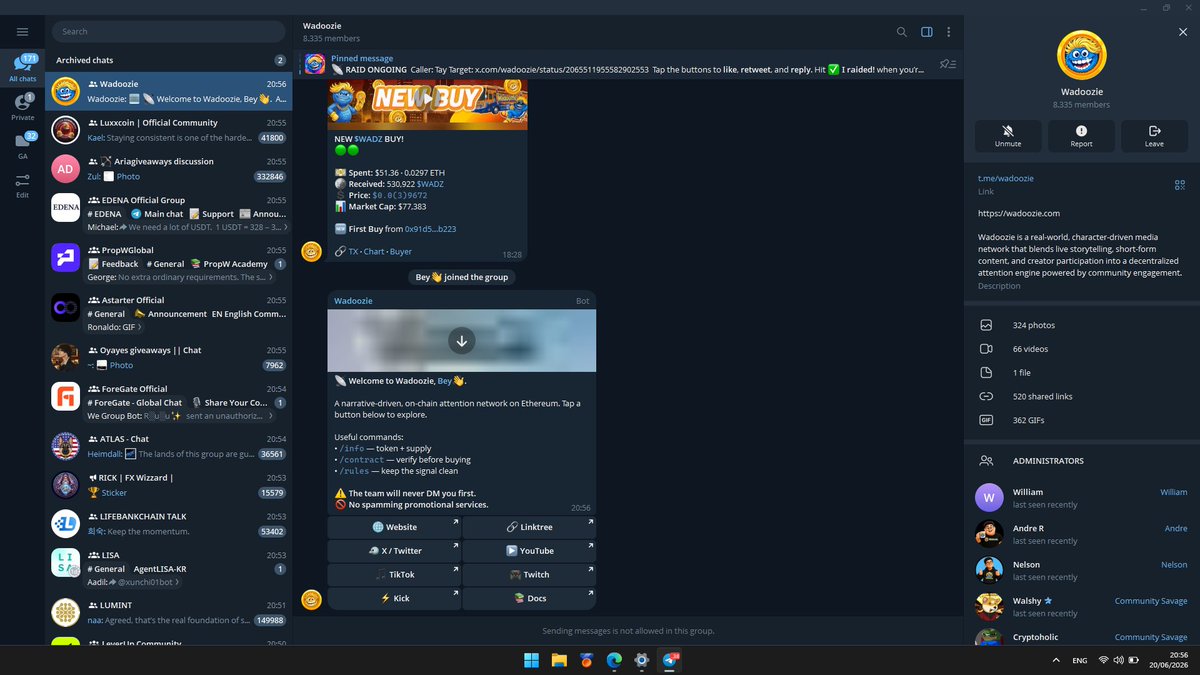Open the TikTok bot button
1200x675 pixels.
click(394, 575)
